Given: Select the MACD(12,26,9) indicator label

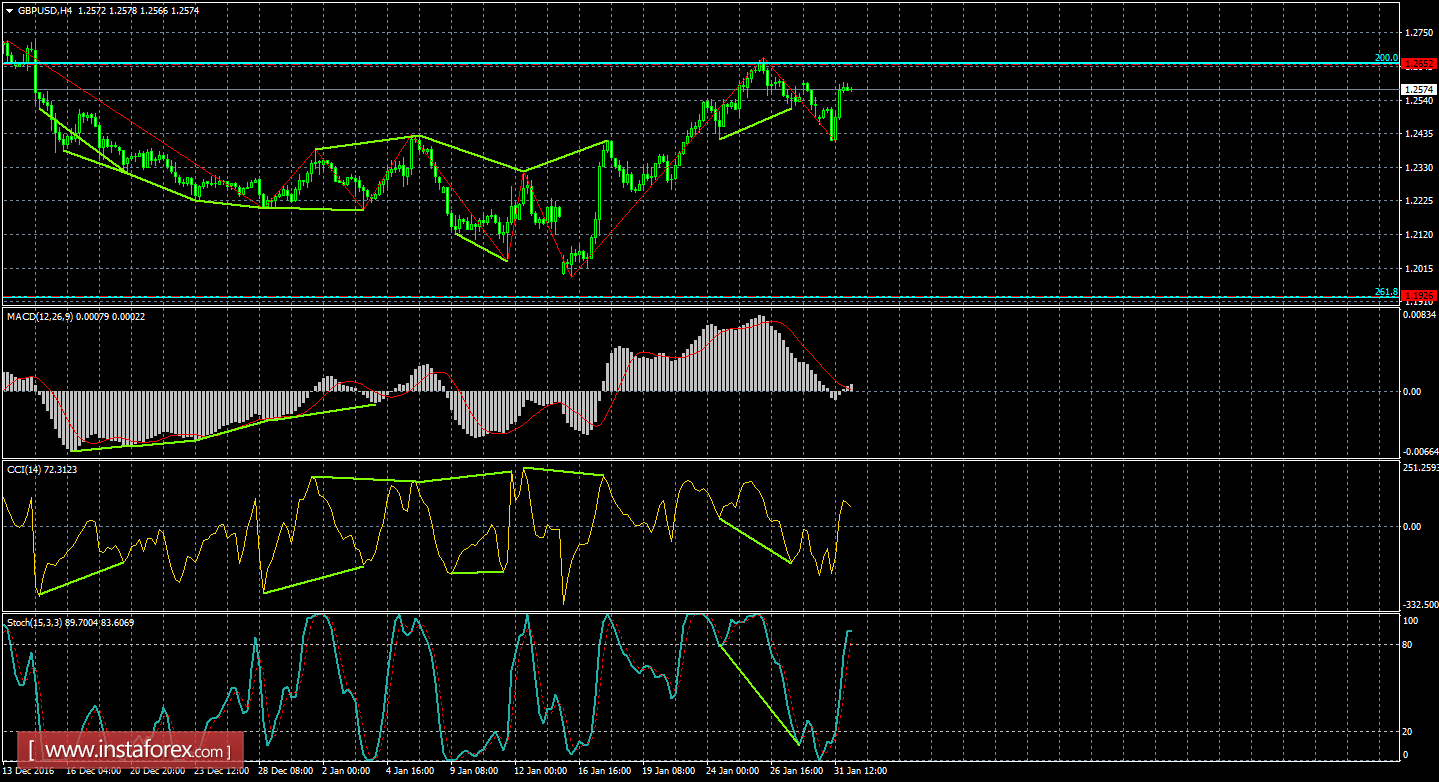Looking at the screenshot, I should (x=36, y=317).
